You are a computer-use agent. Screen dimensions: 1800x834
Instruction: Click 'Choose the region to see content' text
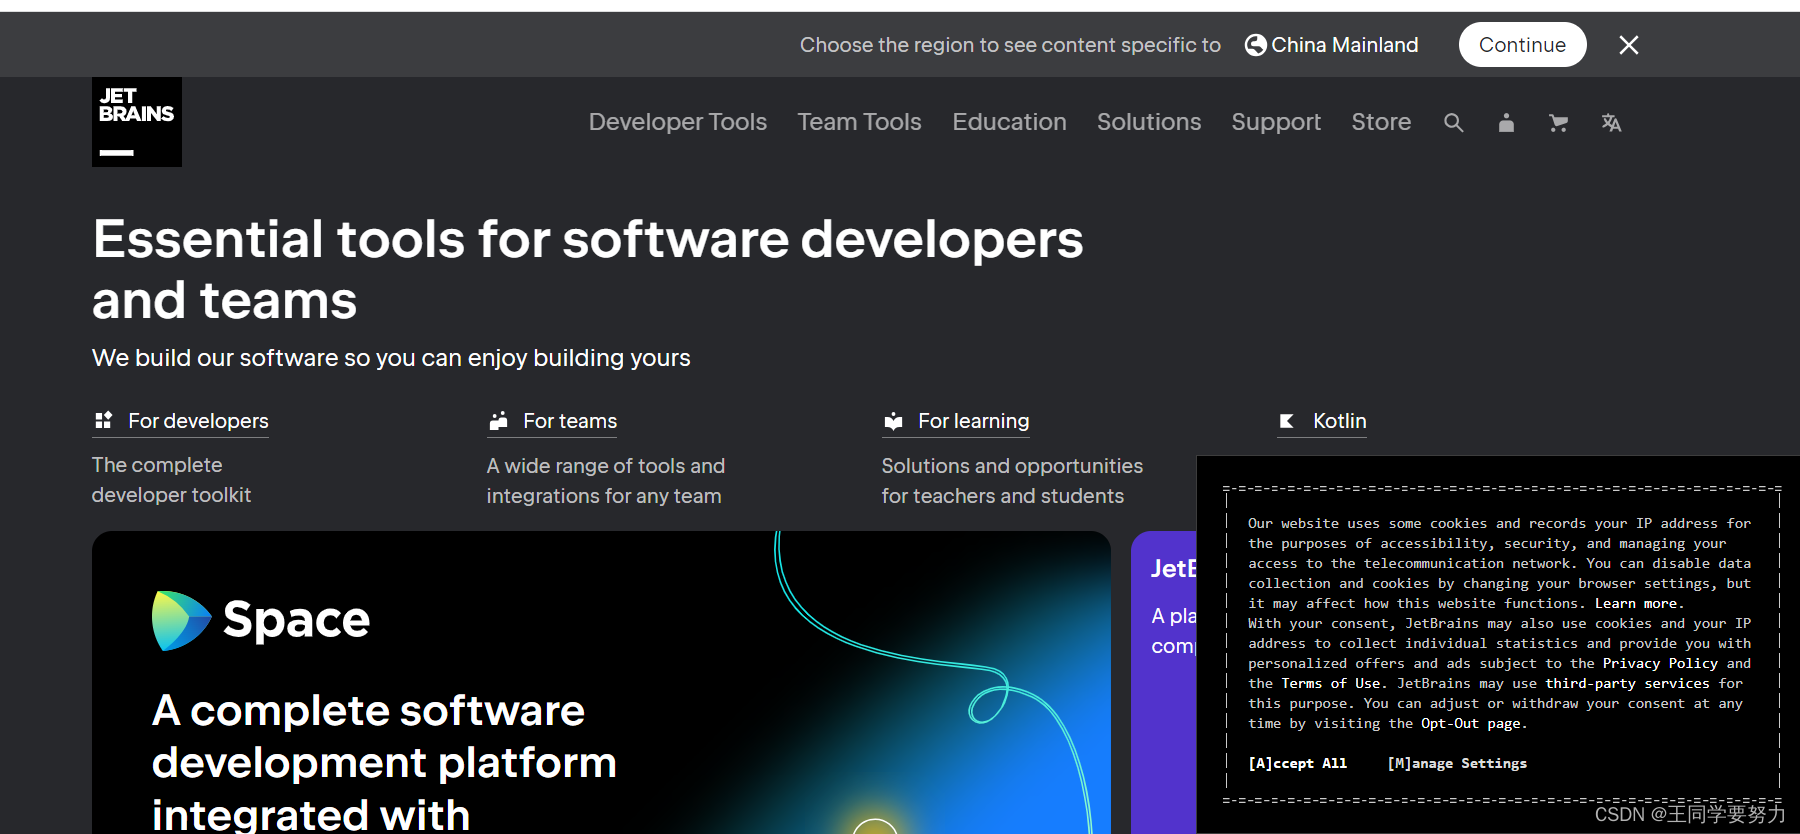[1010, 45]
